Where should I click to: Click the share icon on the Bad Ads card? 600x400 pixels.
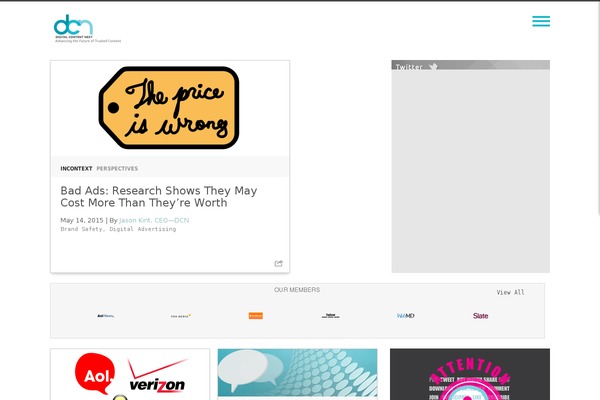click(279, 263)
